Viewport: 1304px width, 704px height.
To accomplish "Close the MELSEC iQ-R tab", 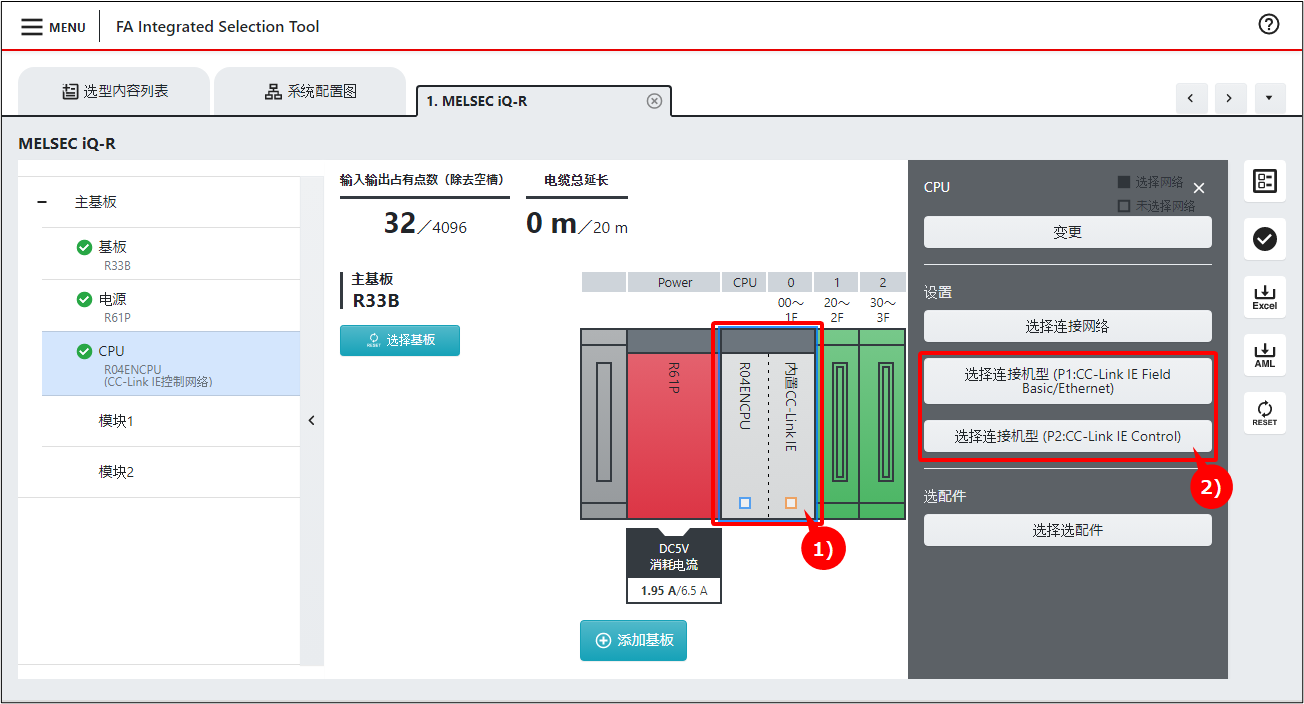I will 654,101.
